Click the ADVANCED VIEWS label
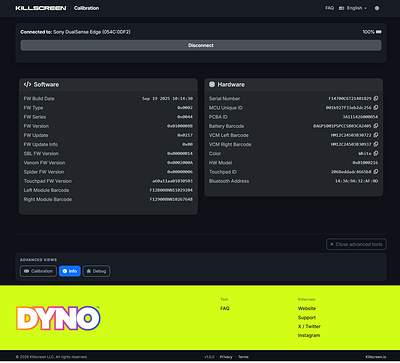Image resolution: width=400 pixels, height=363 pixels. click(x=38, y=260)
